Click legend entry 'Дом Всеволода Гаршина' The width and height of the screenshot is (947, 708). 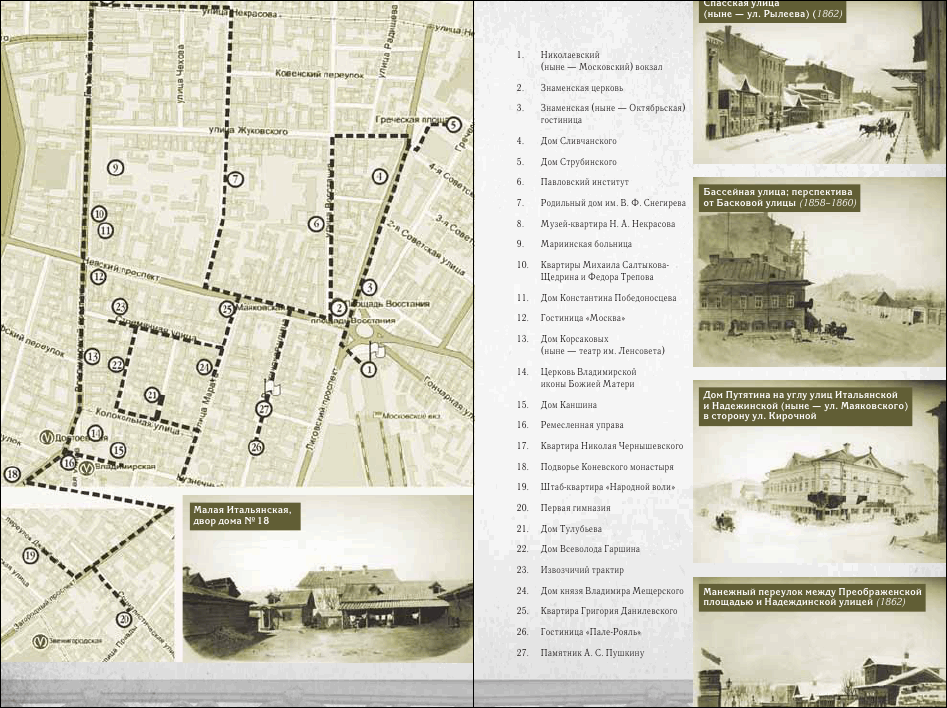pos(589,549)
